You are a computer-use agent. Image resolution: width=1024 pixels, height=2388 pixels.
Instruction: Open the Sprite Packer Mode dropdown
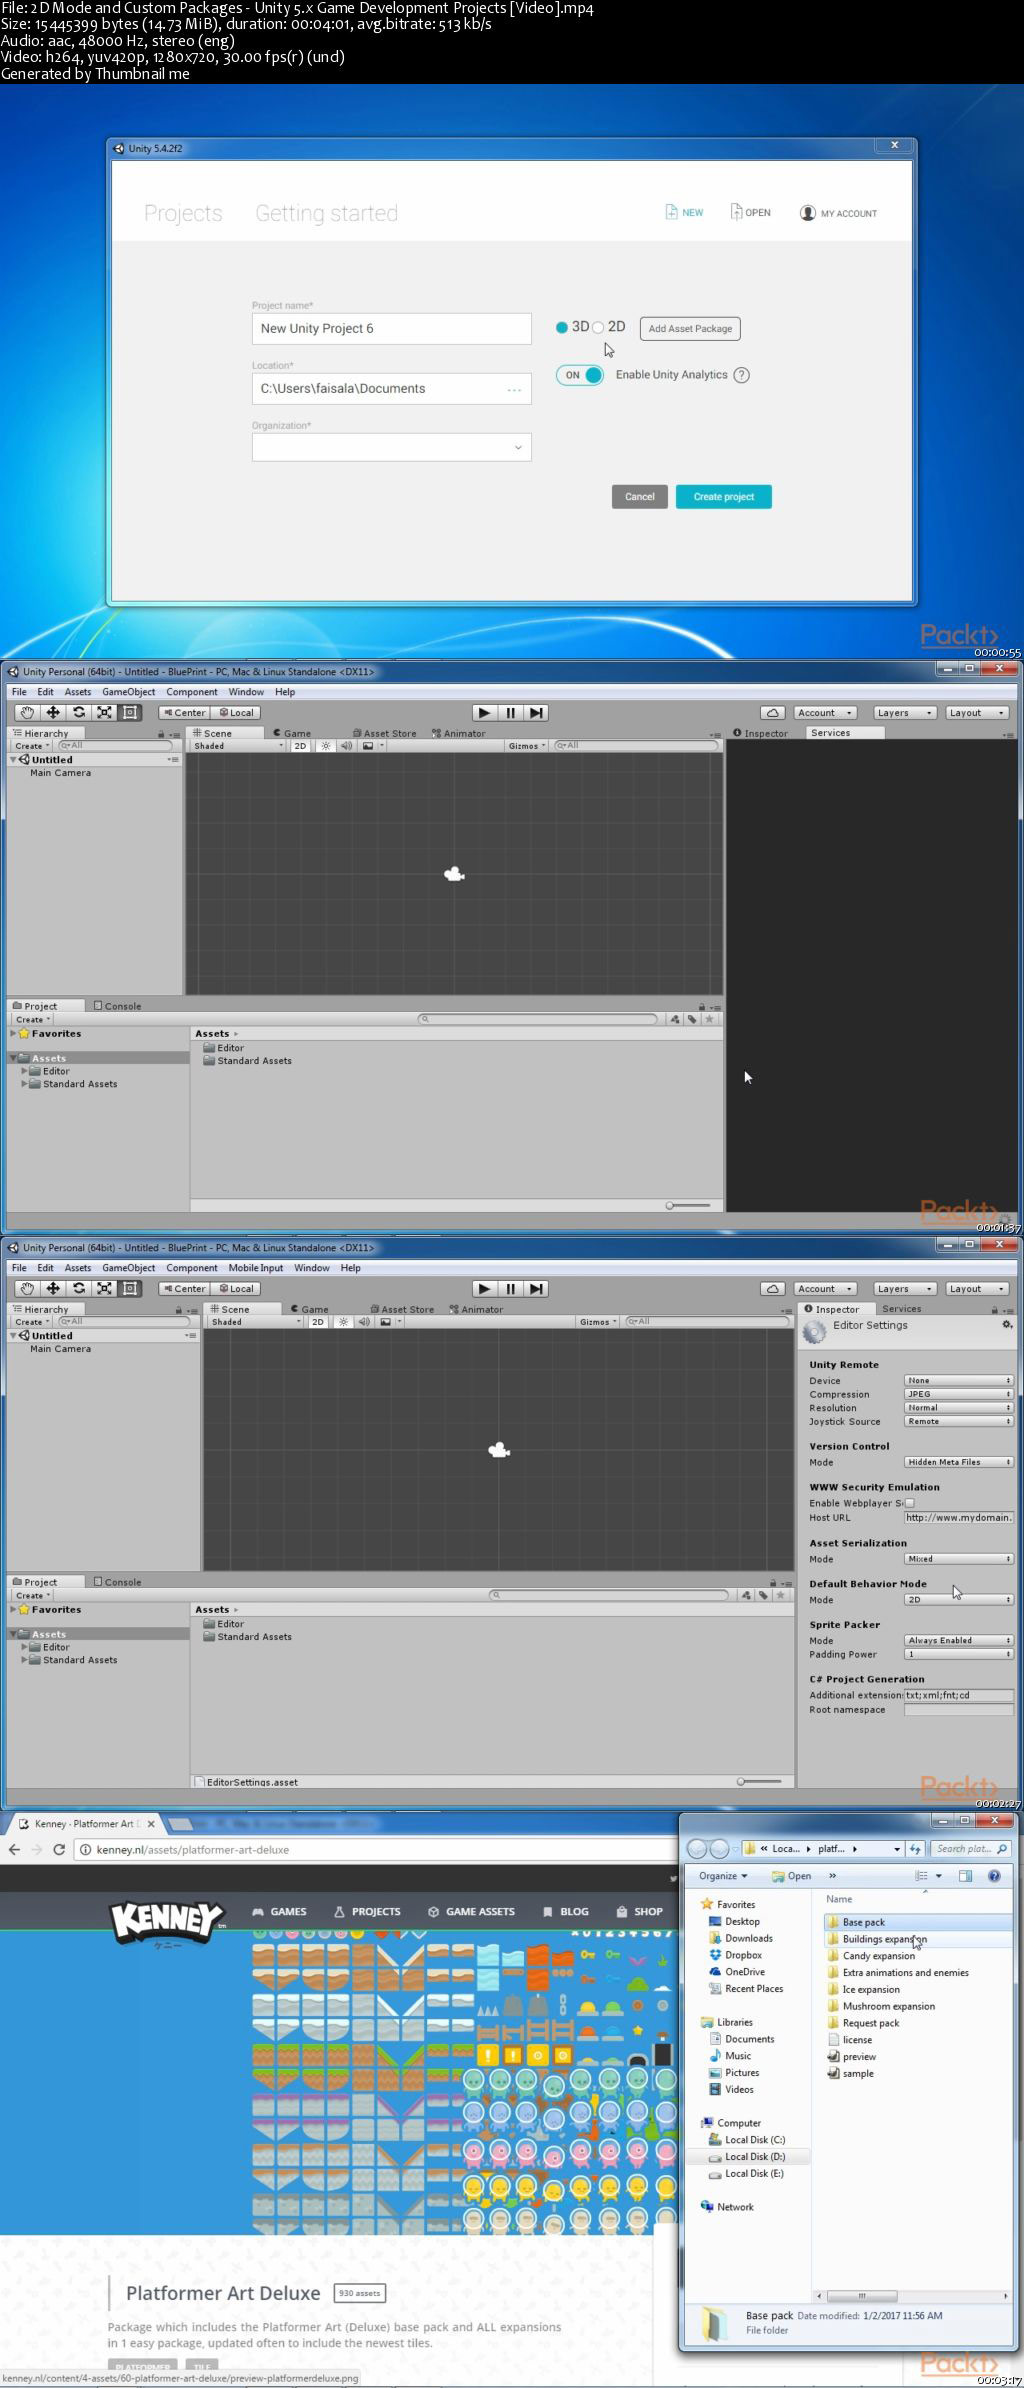pos(959,1640)
